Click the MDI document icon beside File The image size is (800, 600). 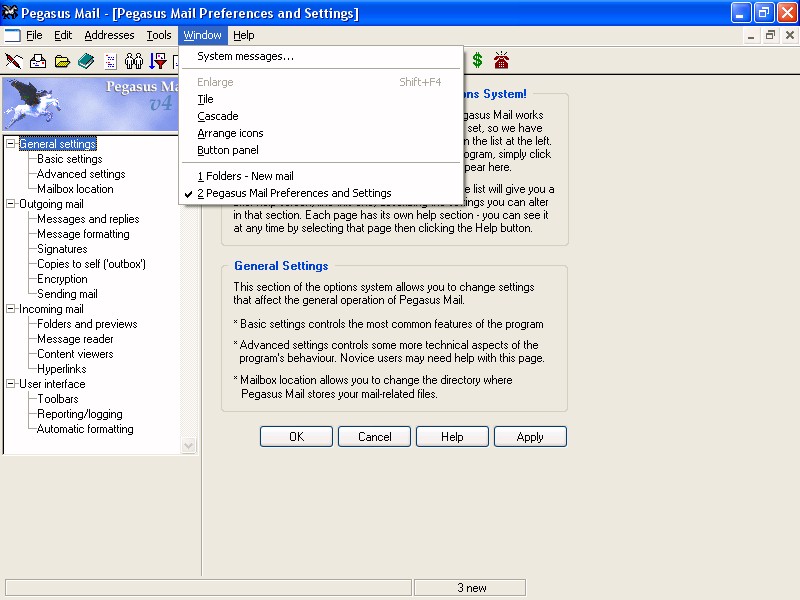pos(12,35)
